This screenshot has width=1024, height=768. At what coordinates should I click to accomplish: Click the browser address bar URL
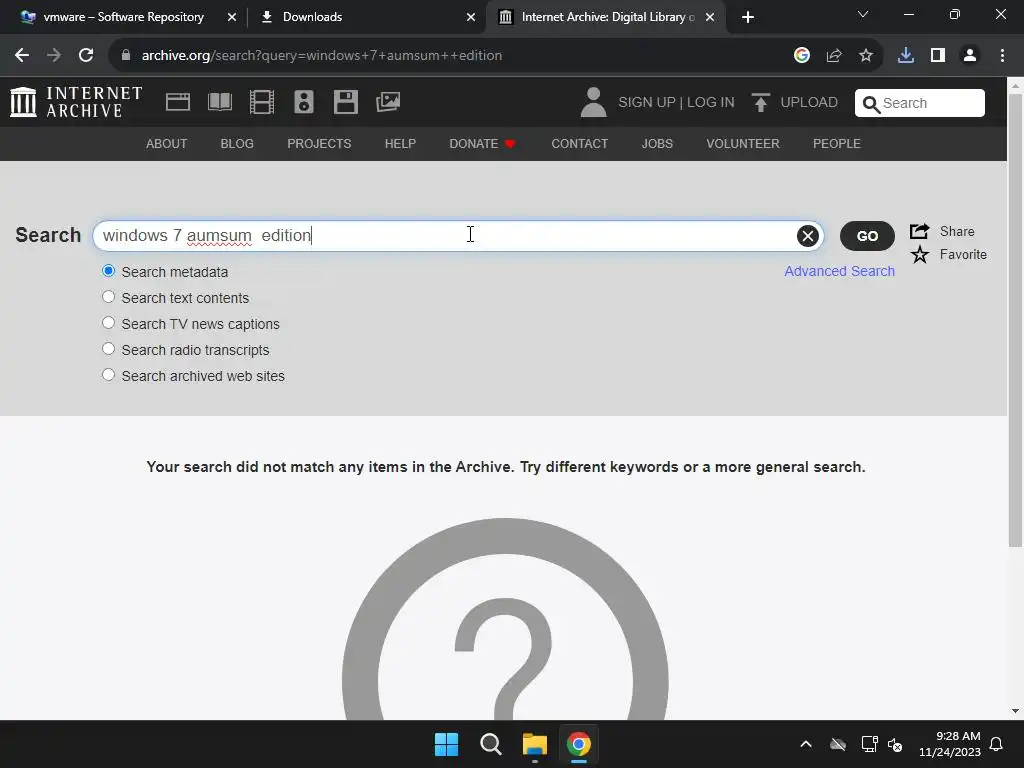[x=321, y=56]
